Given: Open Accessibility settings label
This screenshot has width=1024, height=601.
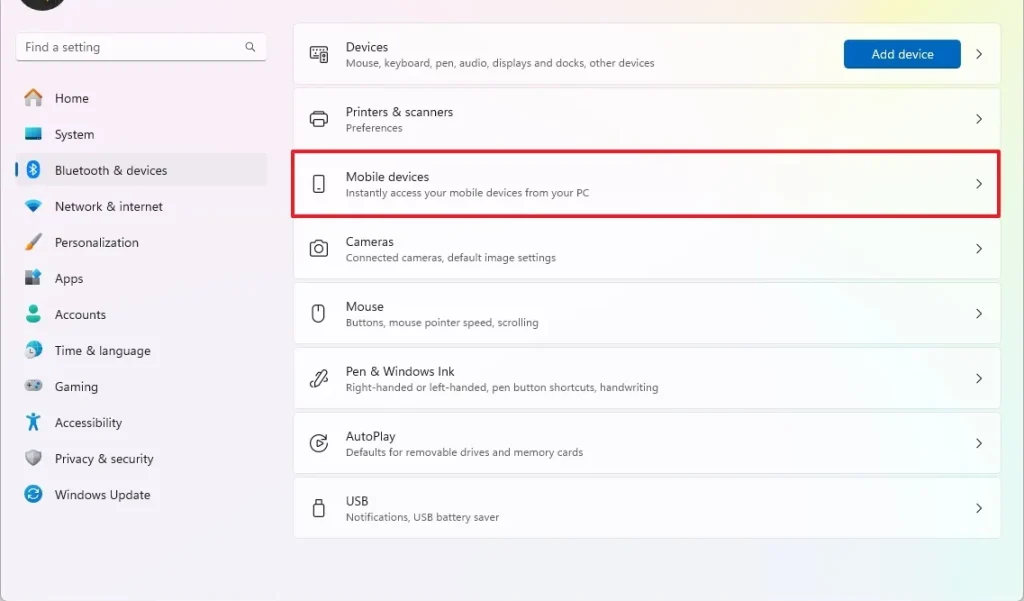Looking at the screenshot, I should coord(88,423).
